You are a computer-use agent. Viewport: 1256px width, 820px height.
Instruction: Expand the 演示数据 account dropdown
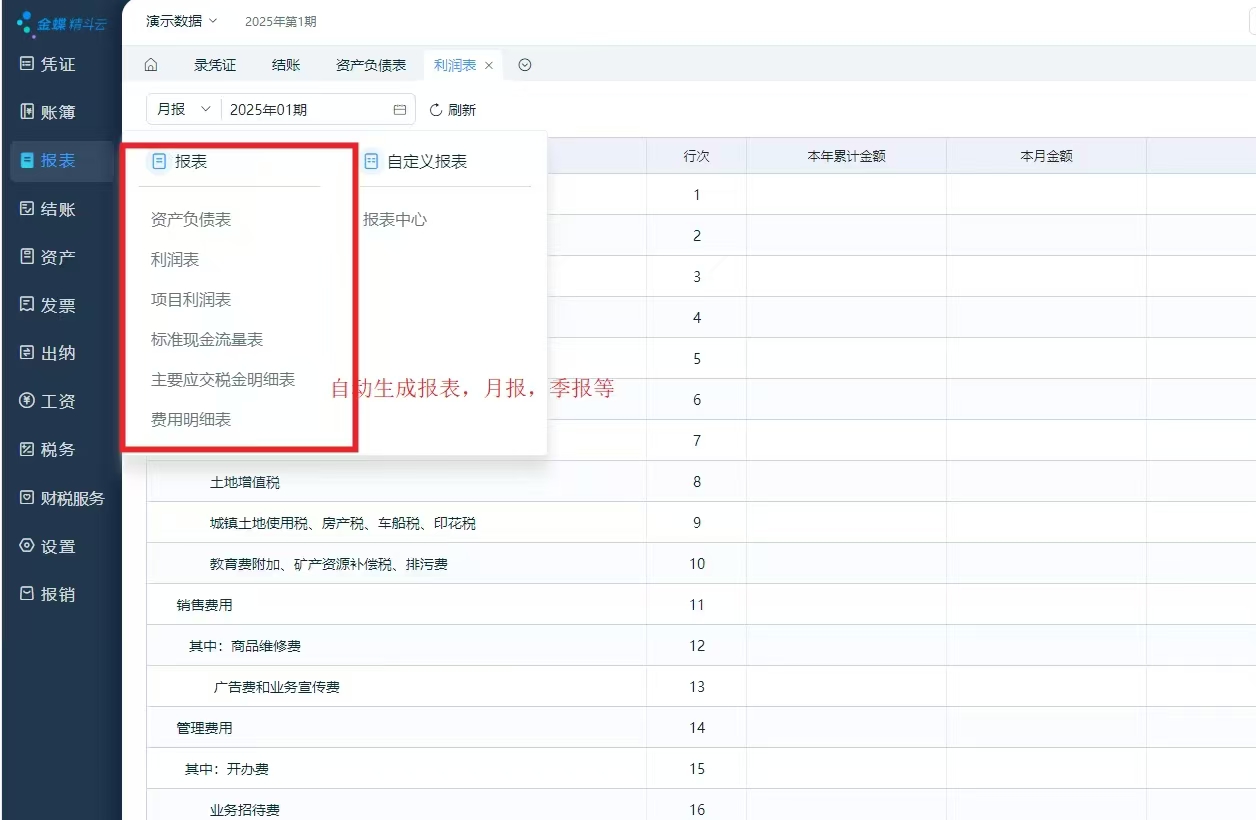(x=181, y=21)
